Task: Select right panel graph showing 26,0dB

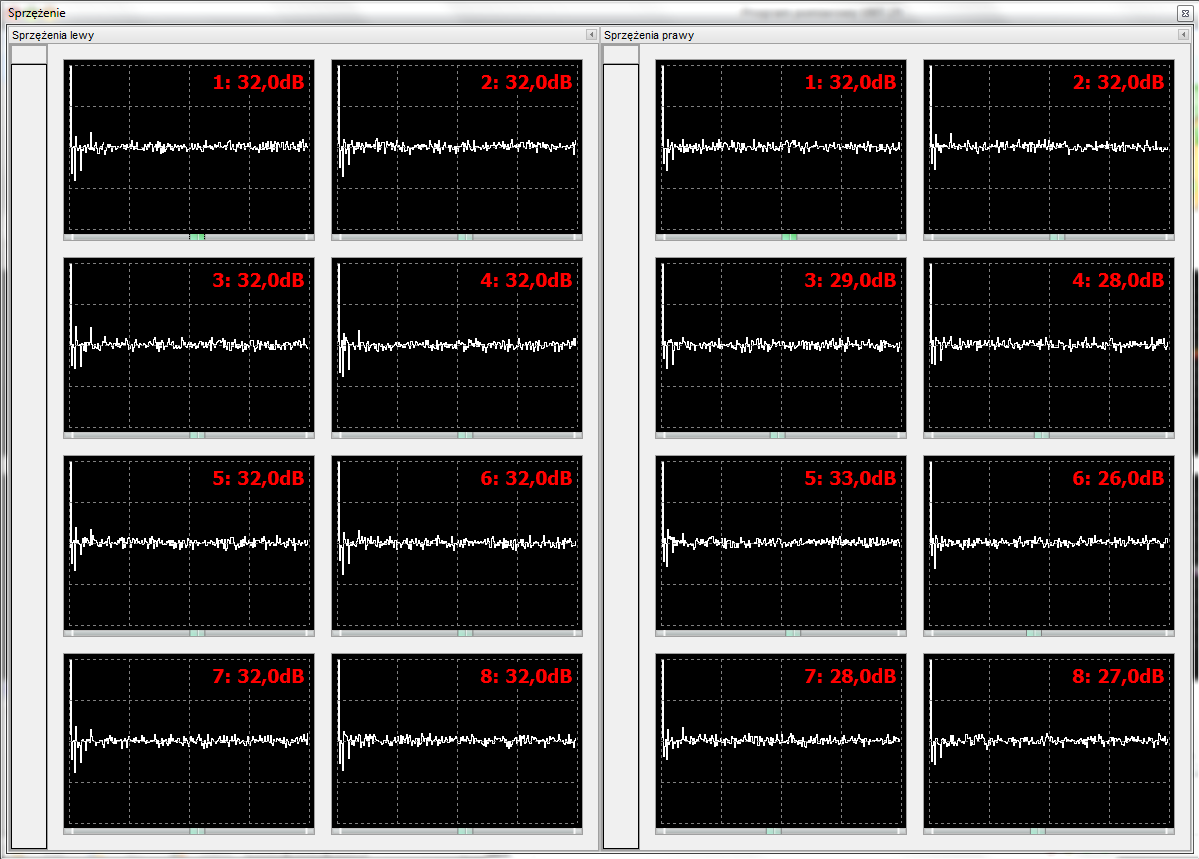Action: tap(1049, 543)
